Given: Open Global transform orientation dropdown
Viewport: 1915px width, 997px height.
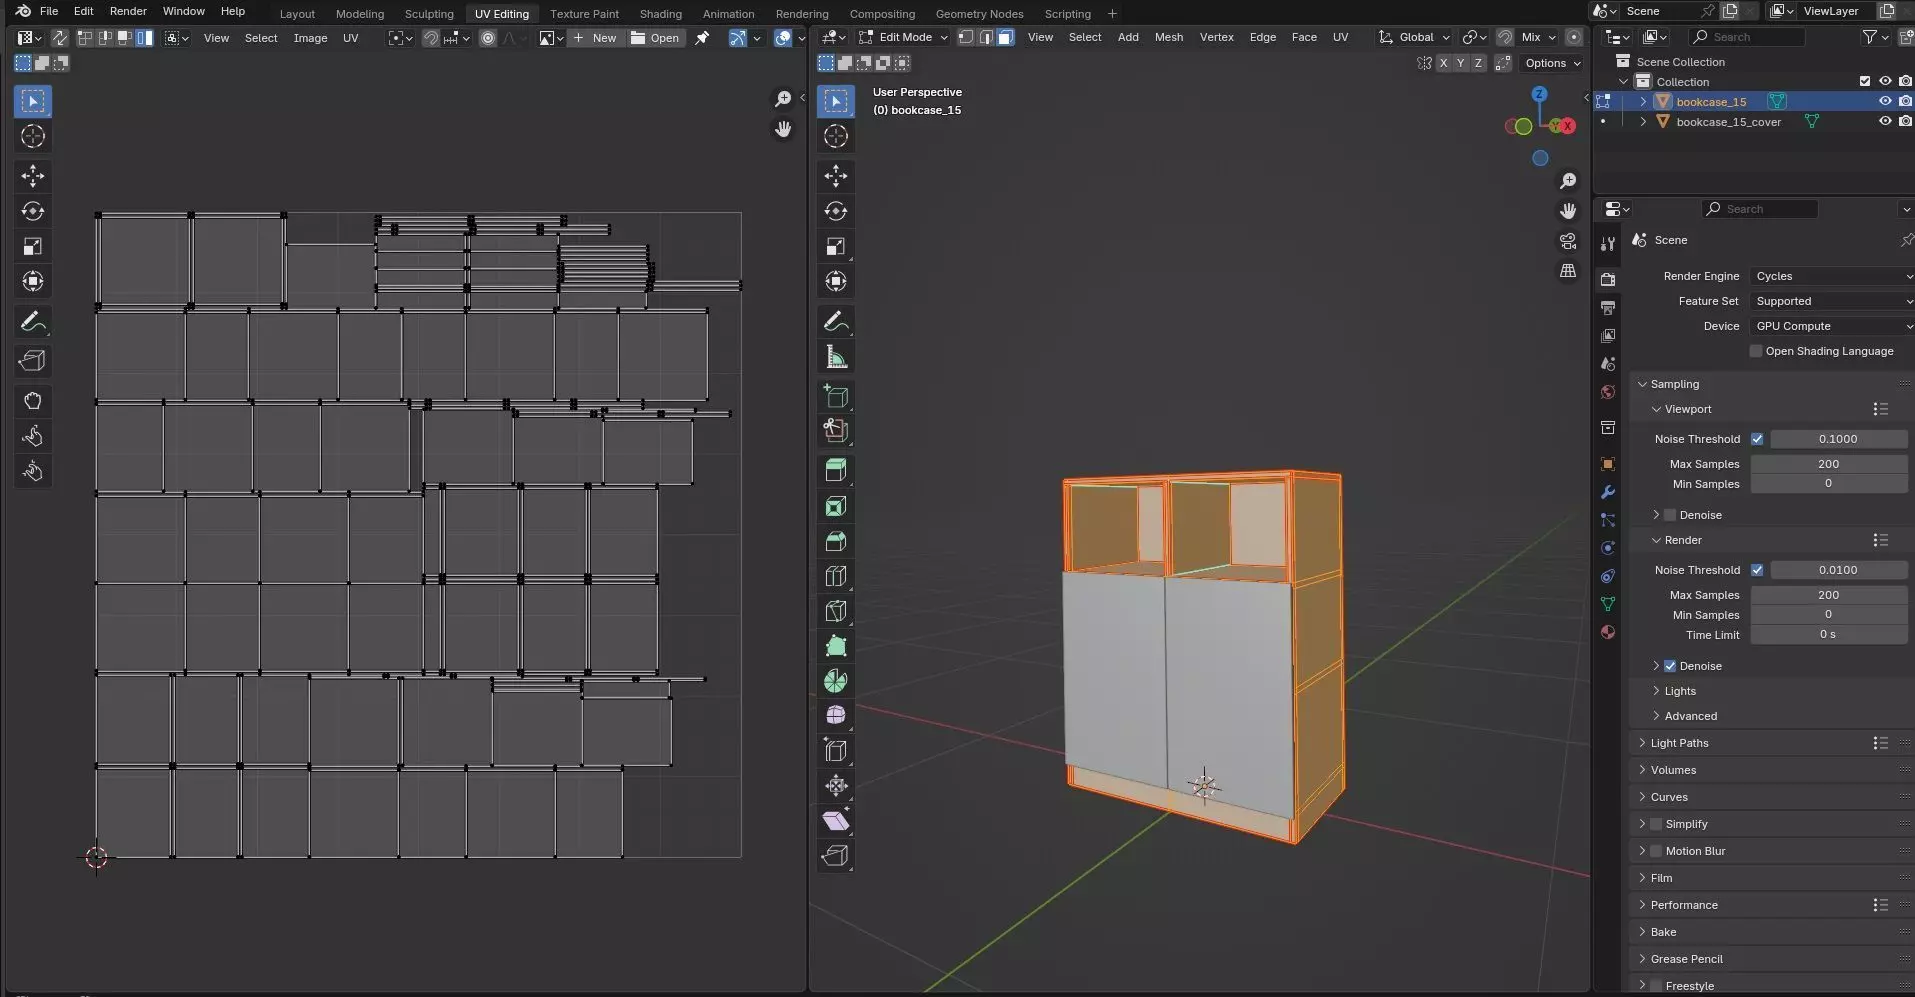Looking at the screenshot, I should [x=1414, y=37].
